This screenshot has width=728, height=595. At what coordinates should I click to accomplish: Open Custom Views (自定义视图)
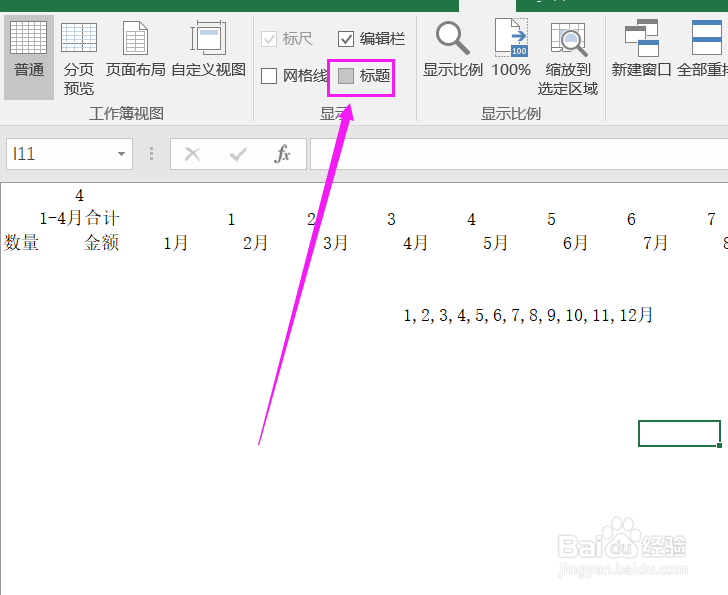coord(208,49)
